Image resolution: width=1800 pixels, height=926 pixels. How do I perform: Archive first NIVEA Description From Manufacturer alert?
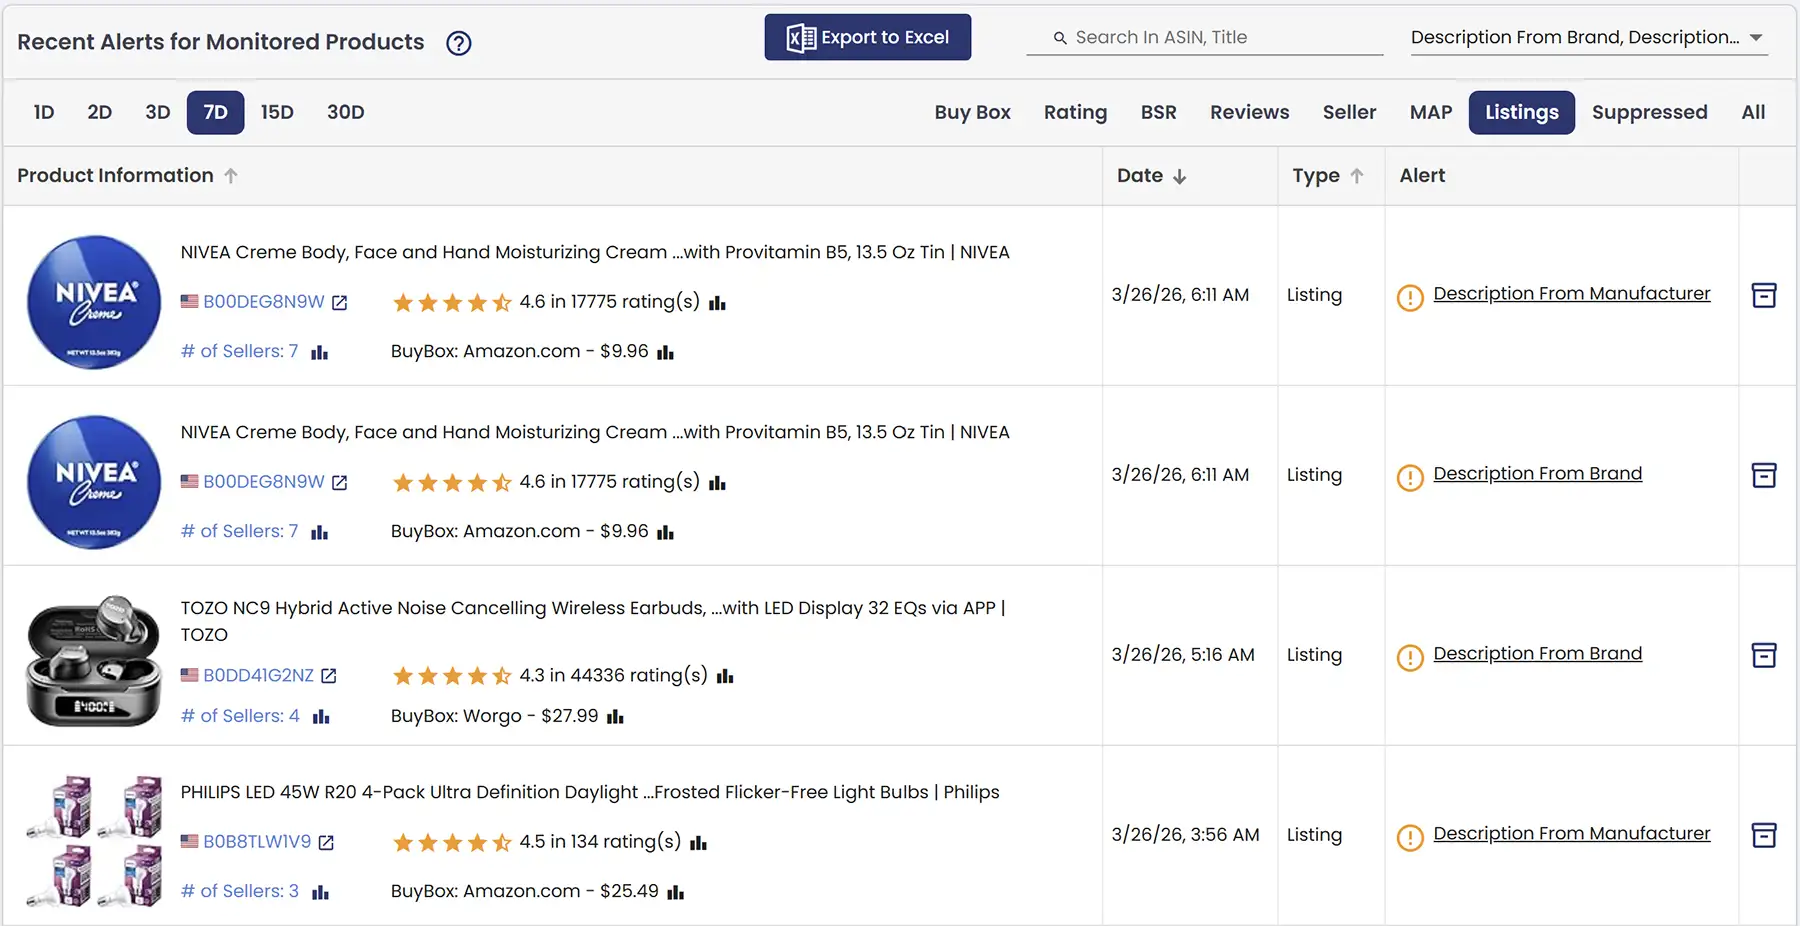[1764, 295]
